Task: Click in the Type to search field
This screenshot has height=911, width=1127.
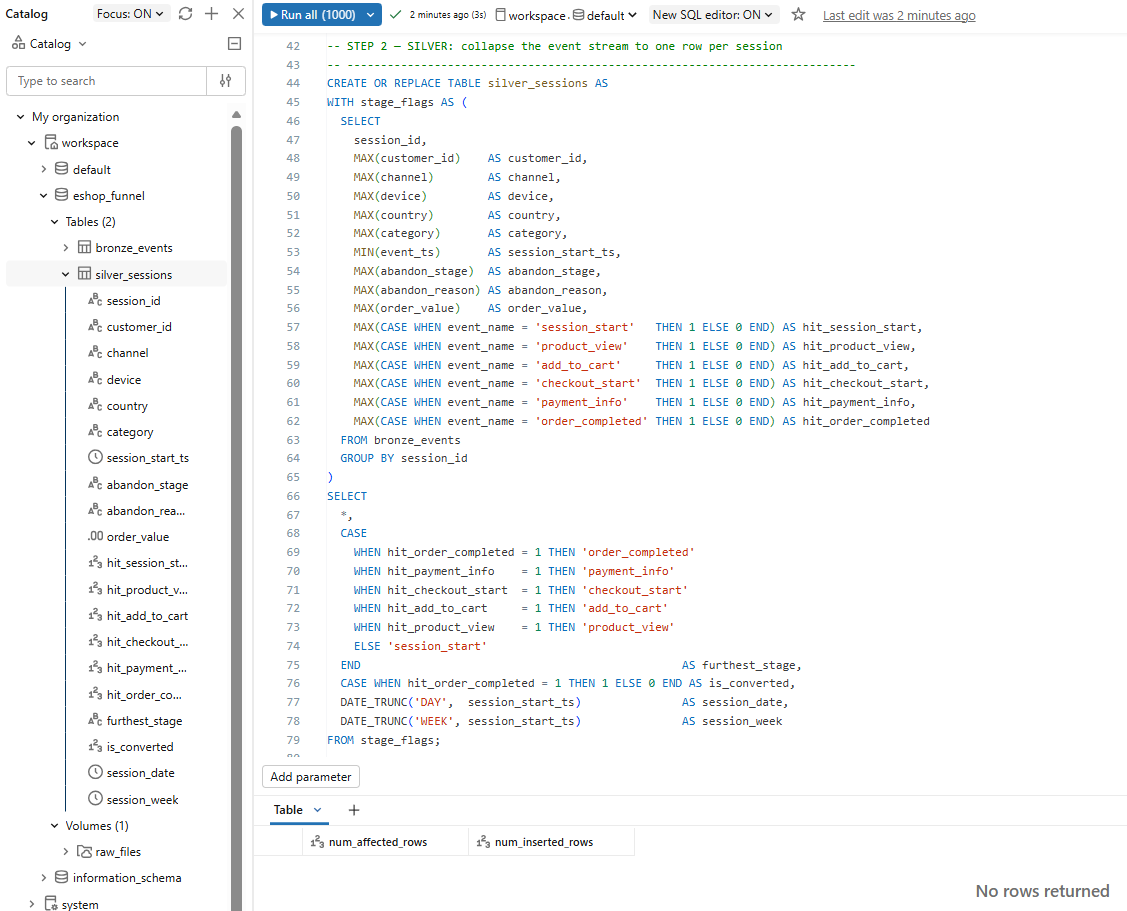Action: coord(106,81)
